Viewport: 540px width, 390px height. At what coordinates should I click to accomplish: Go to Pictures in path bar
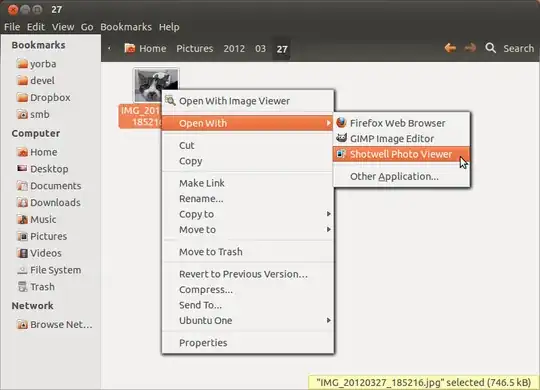pyautogui.click(x=195, y=48)
